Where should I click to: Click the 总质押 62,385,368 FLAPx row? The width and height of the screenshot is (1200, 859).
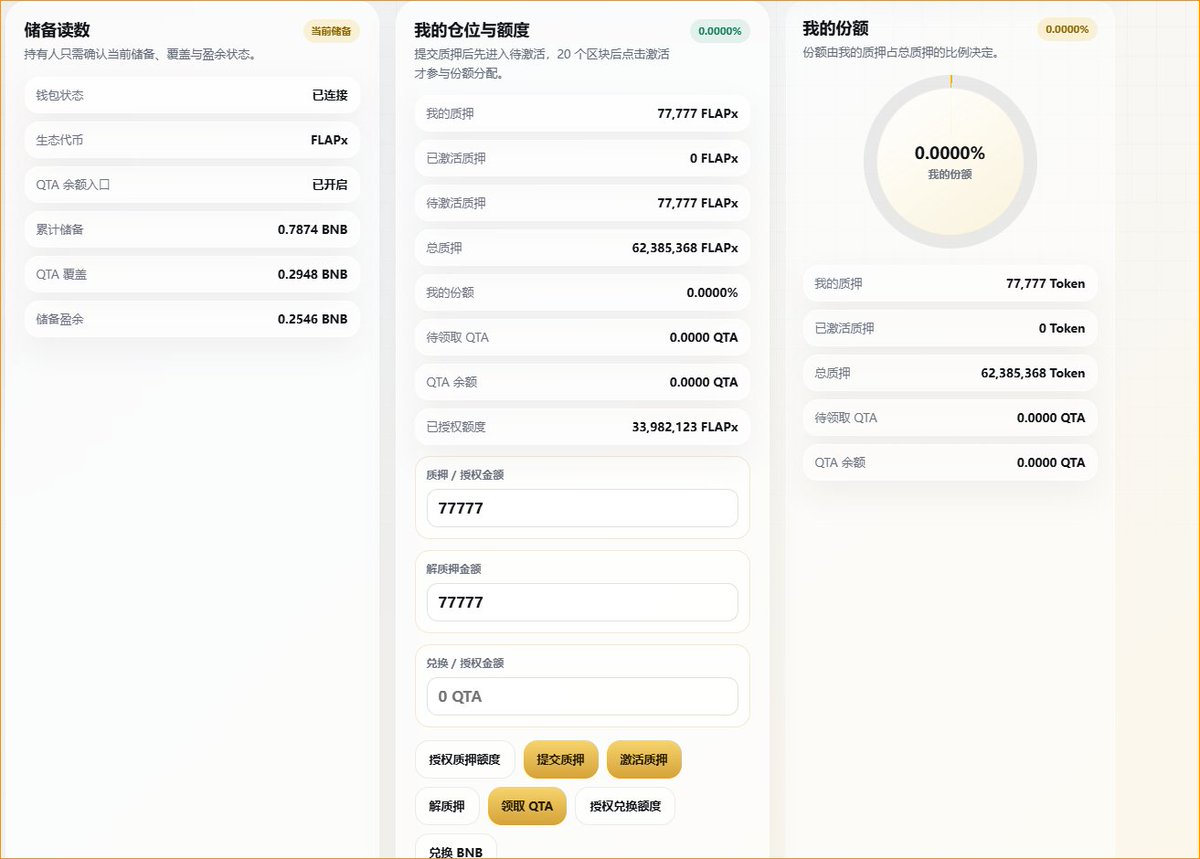tap(582, 248)
